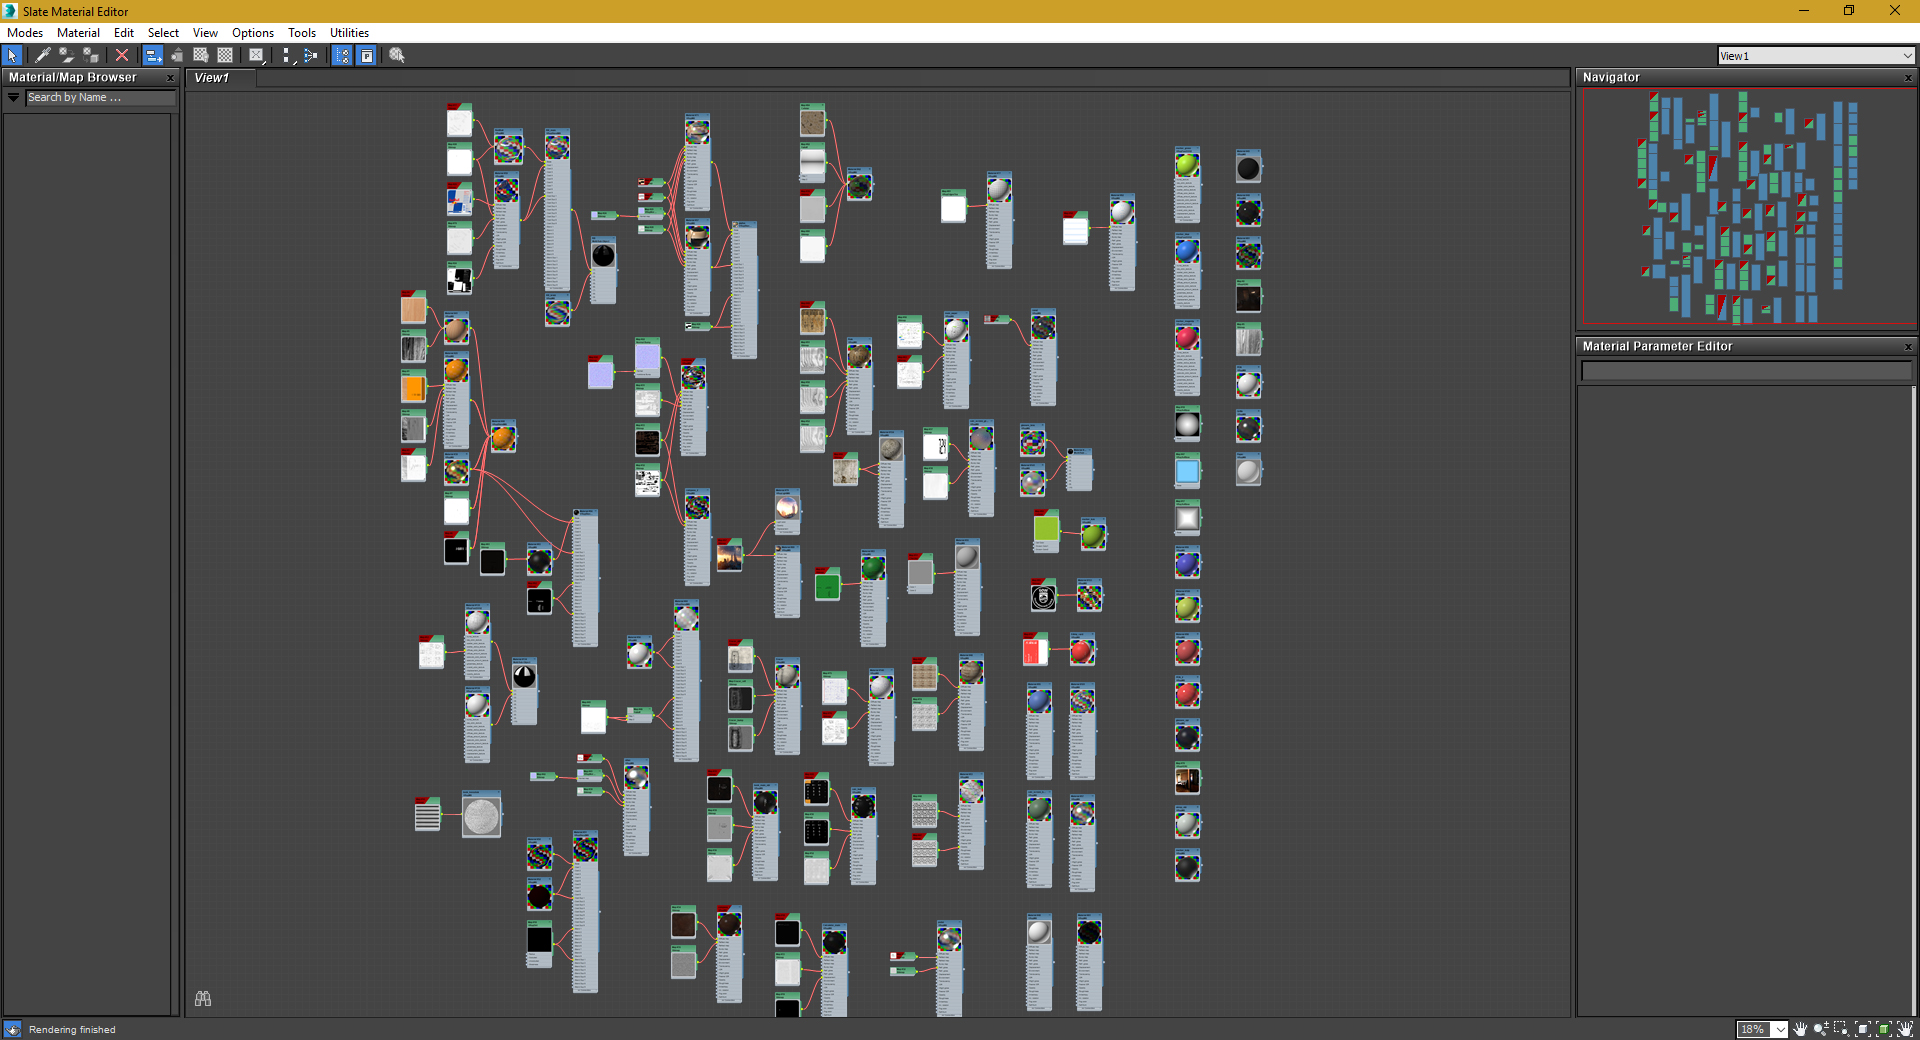Screen dimensions: 1920x1040
Task: Click Pan to Selected icon
Action: (1905, 1029)
